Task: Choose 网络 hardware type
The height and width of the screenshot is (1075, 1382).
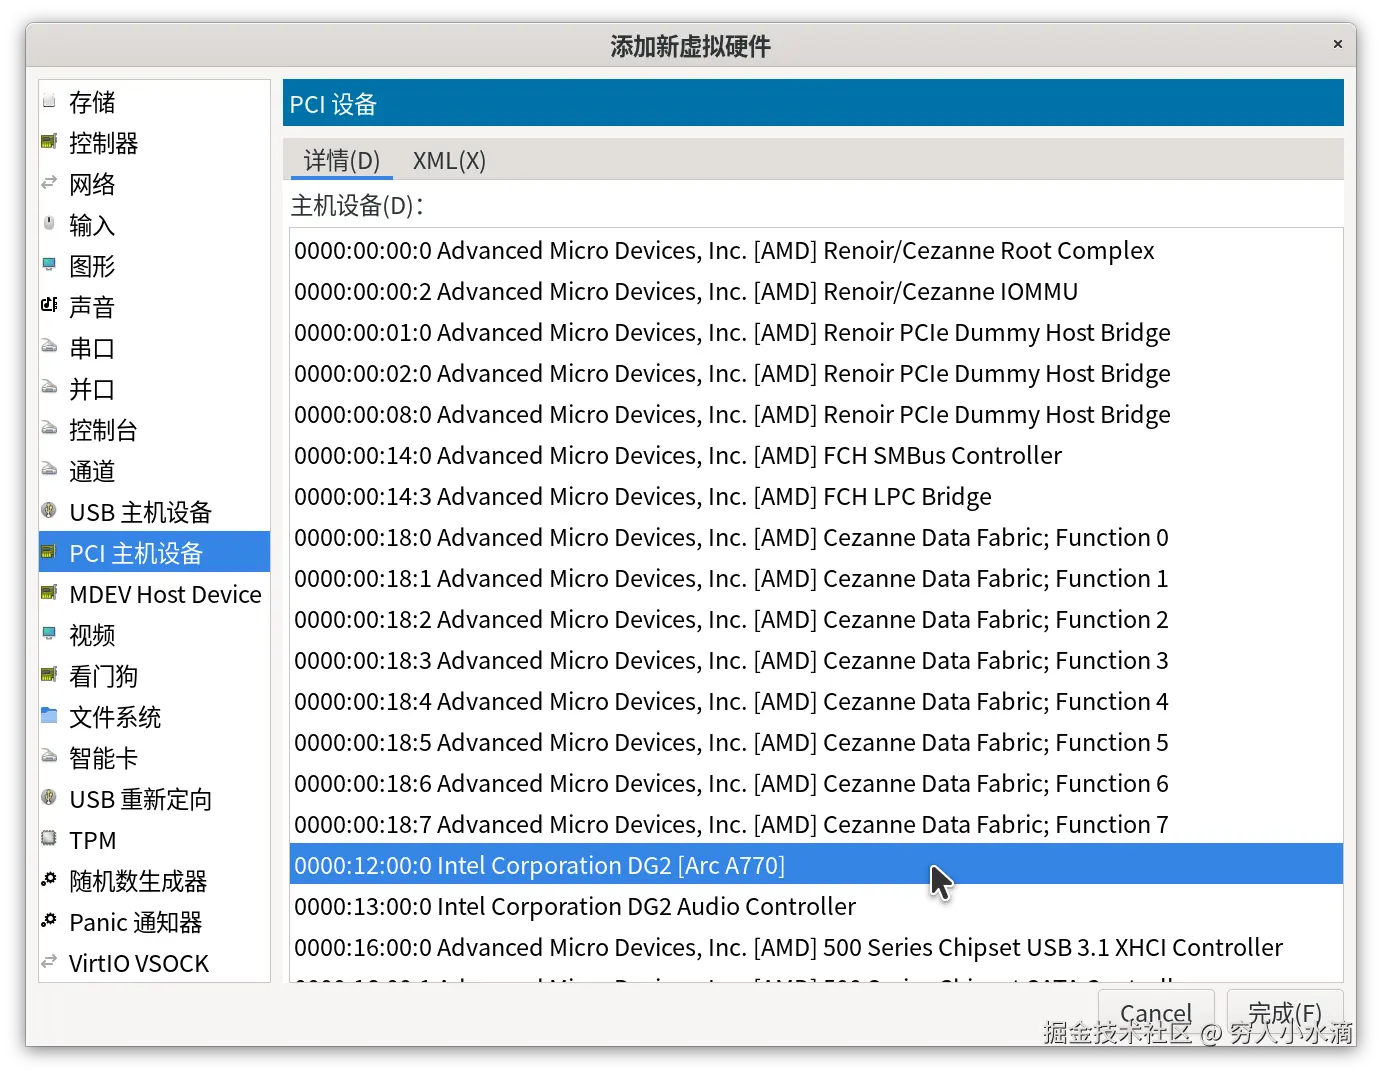Action: point(154,184)
